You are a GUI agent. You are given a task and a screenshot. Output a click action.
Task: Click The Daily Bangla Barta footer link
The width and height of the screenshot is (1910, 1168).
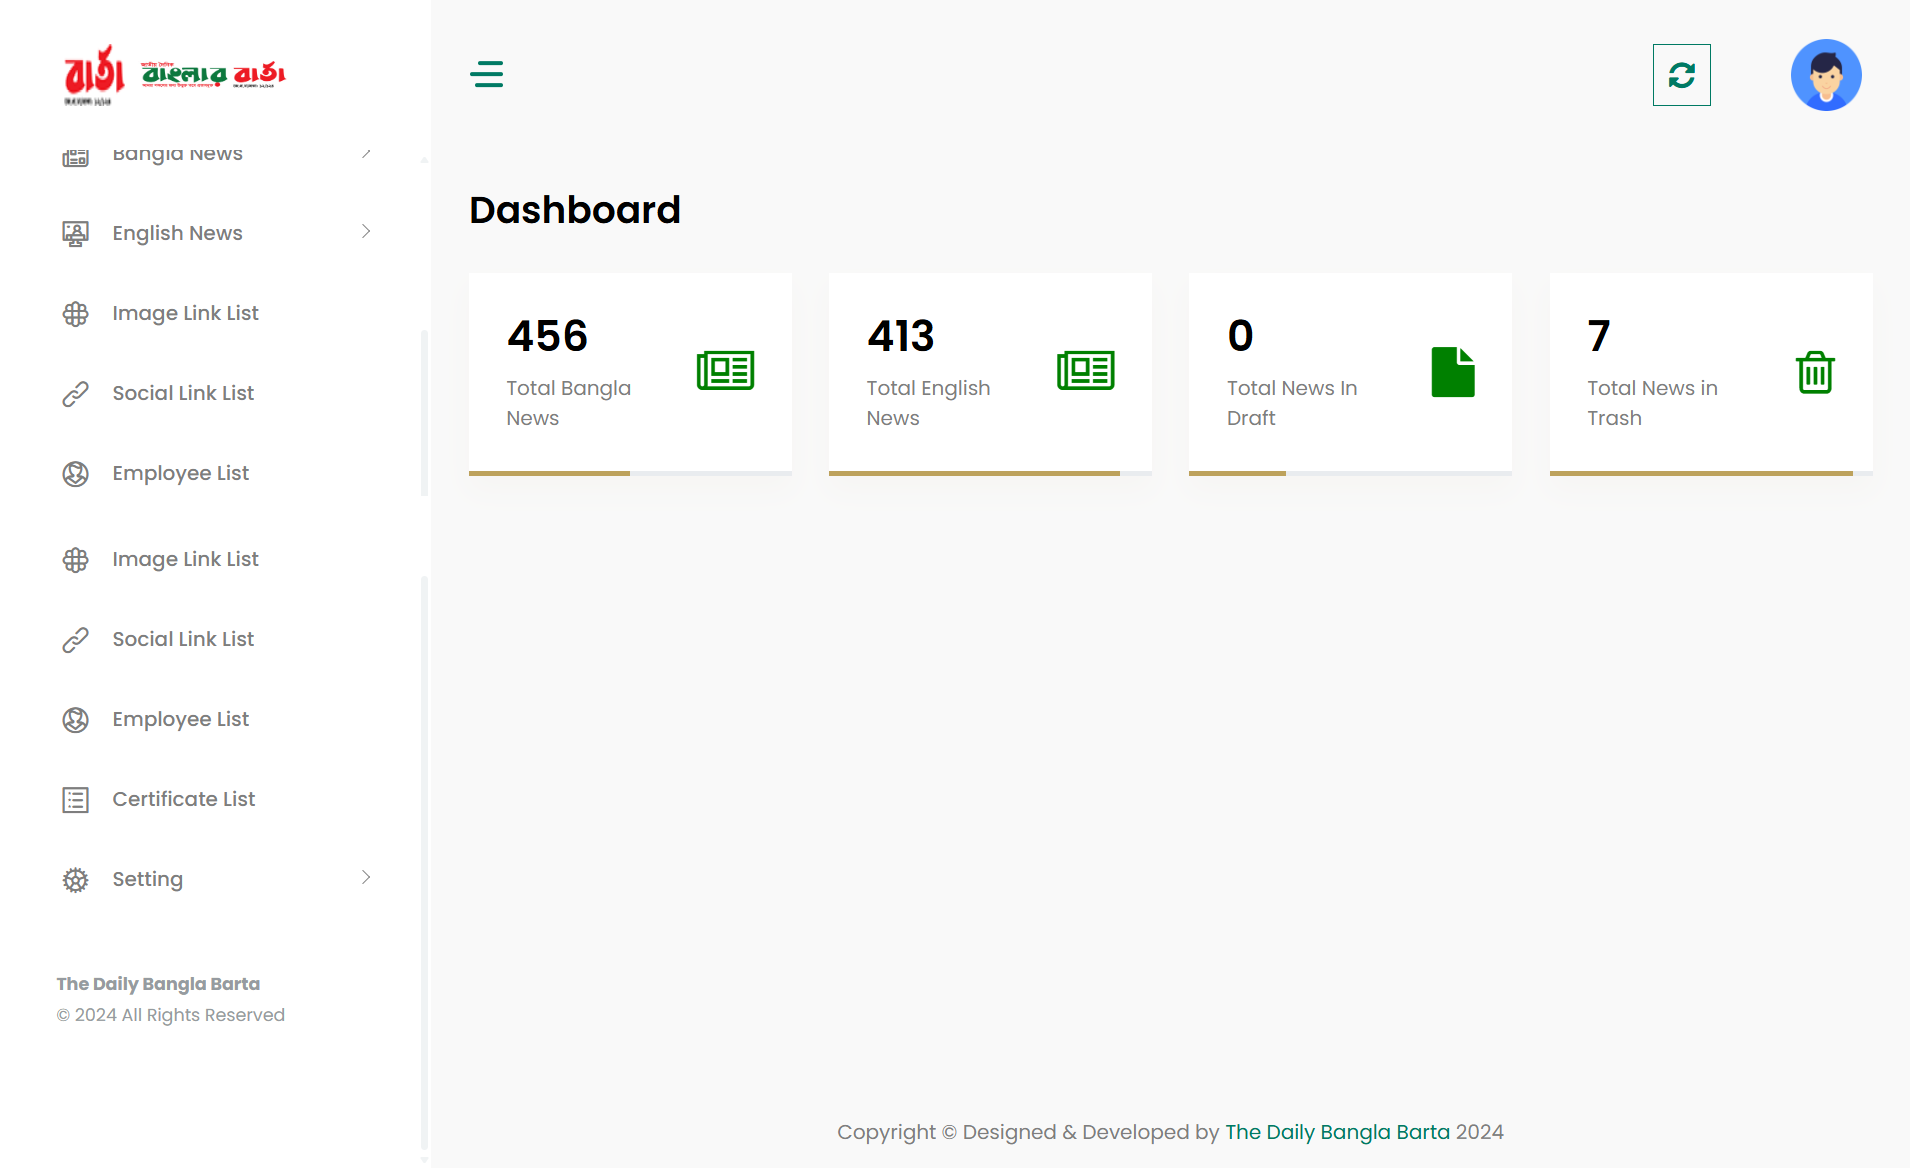click(1337, 1131)
